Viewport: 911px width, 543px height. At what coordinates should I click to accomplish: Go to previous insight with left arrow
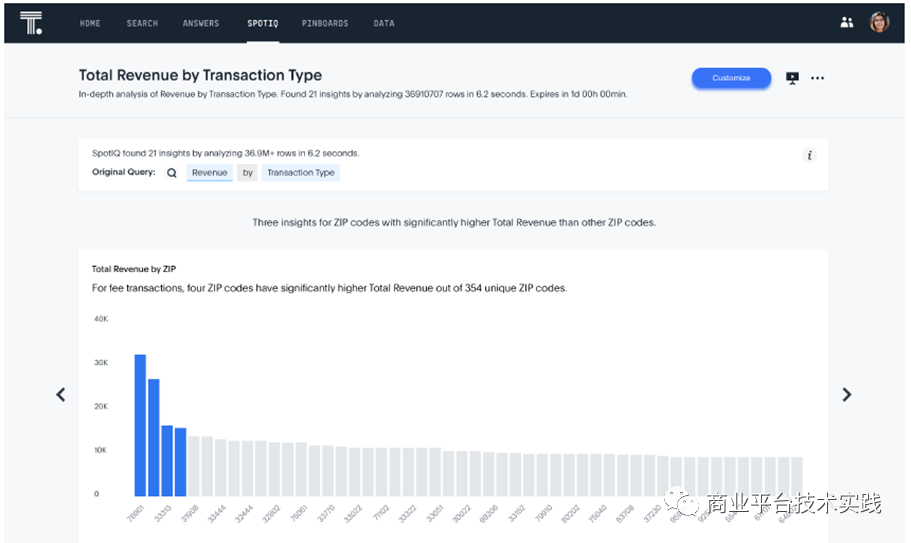click(x=61, y=395)
